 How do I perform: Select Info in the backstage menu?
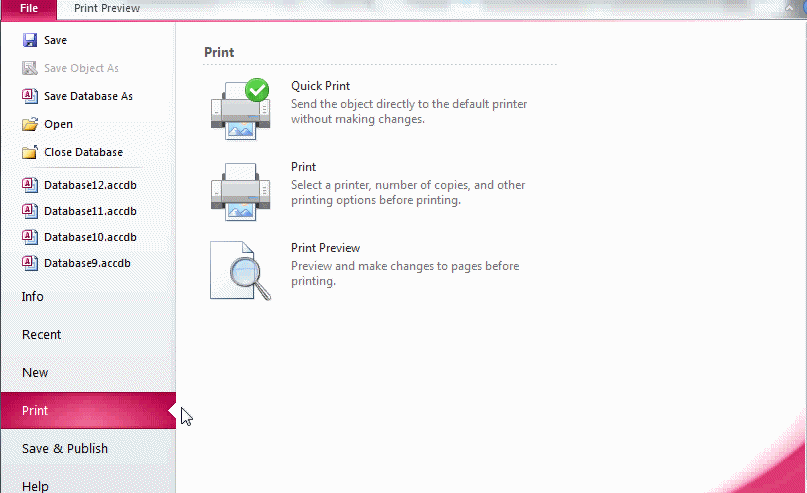[x=33, y=297]
